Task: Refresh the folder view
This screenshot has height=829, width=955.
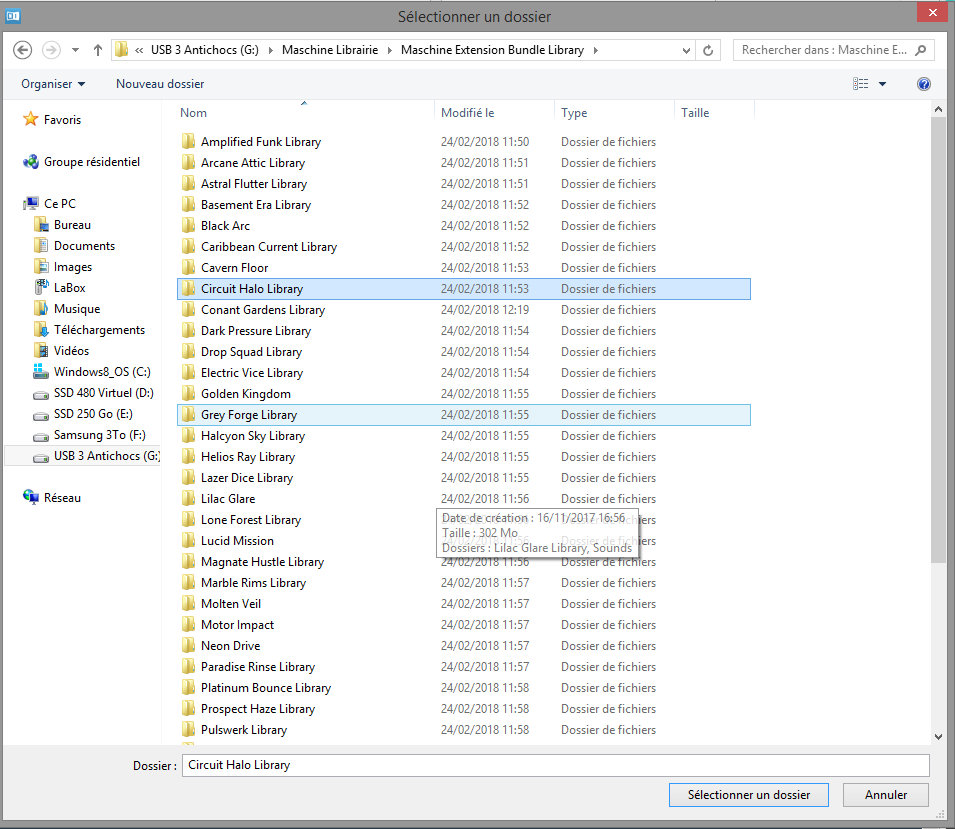Action: click(708, 50)
